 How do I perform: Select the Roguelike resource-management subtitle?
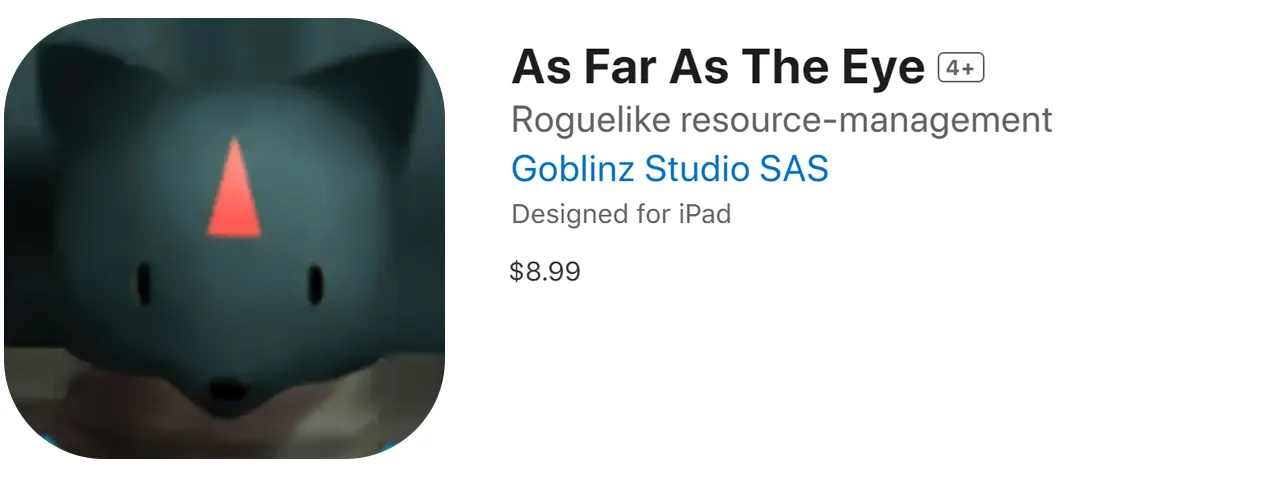tap(781, 120)
